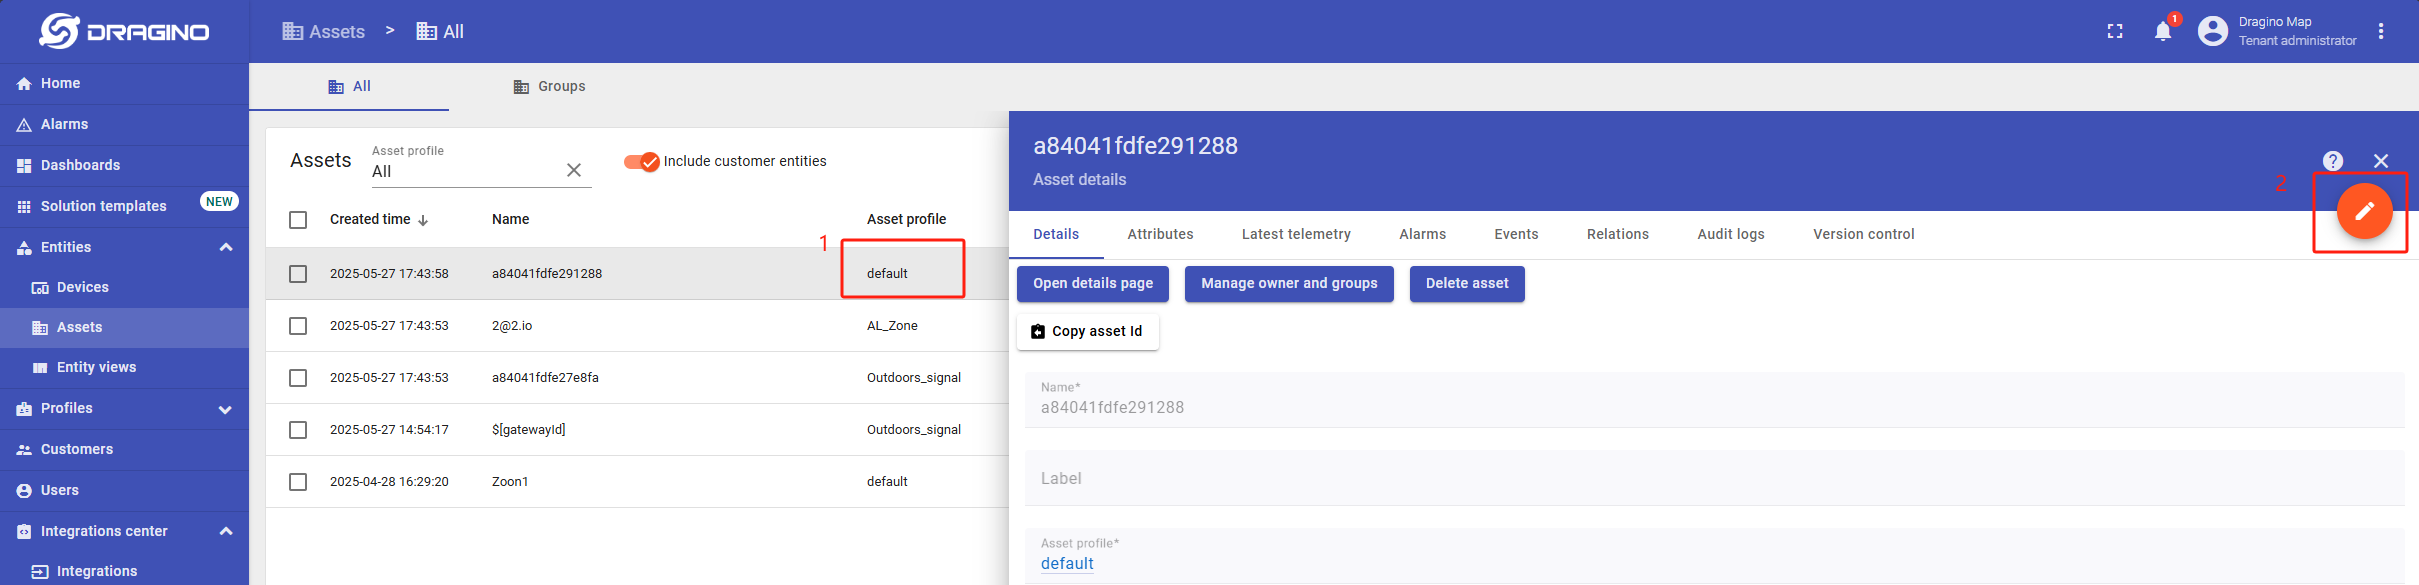Collapse Integrations center chevron
The height and width of the screenshot is (585, 2419).
(226, 531)
